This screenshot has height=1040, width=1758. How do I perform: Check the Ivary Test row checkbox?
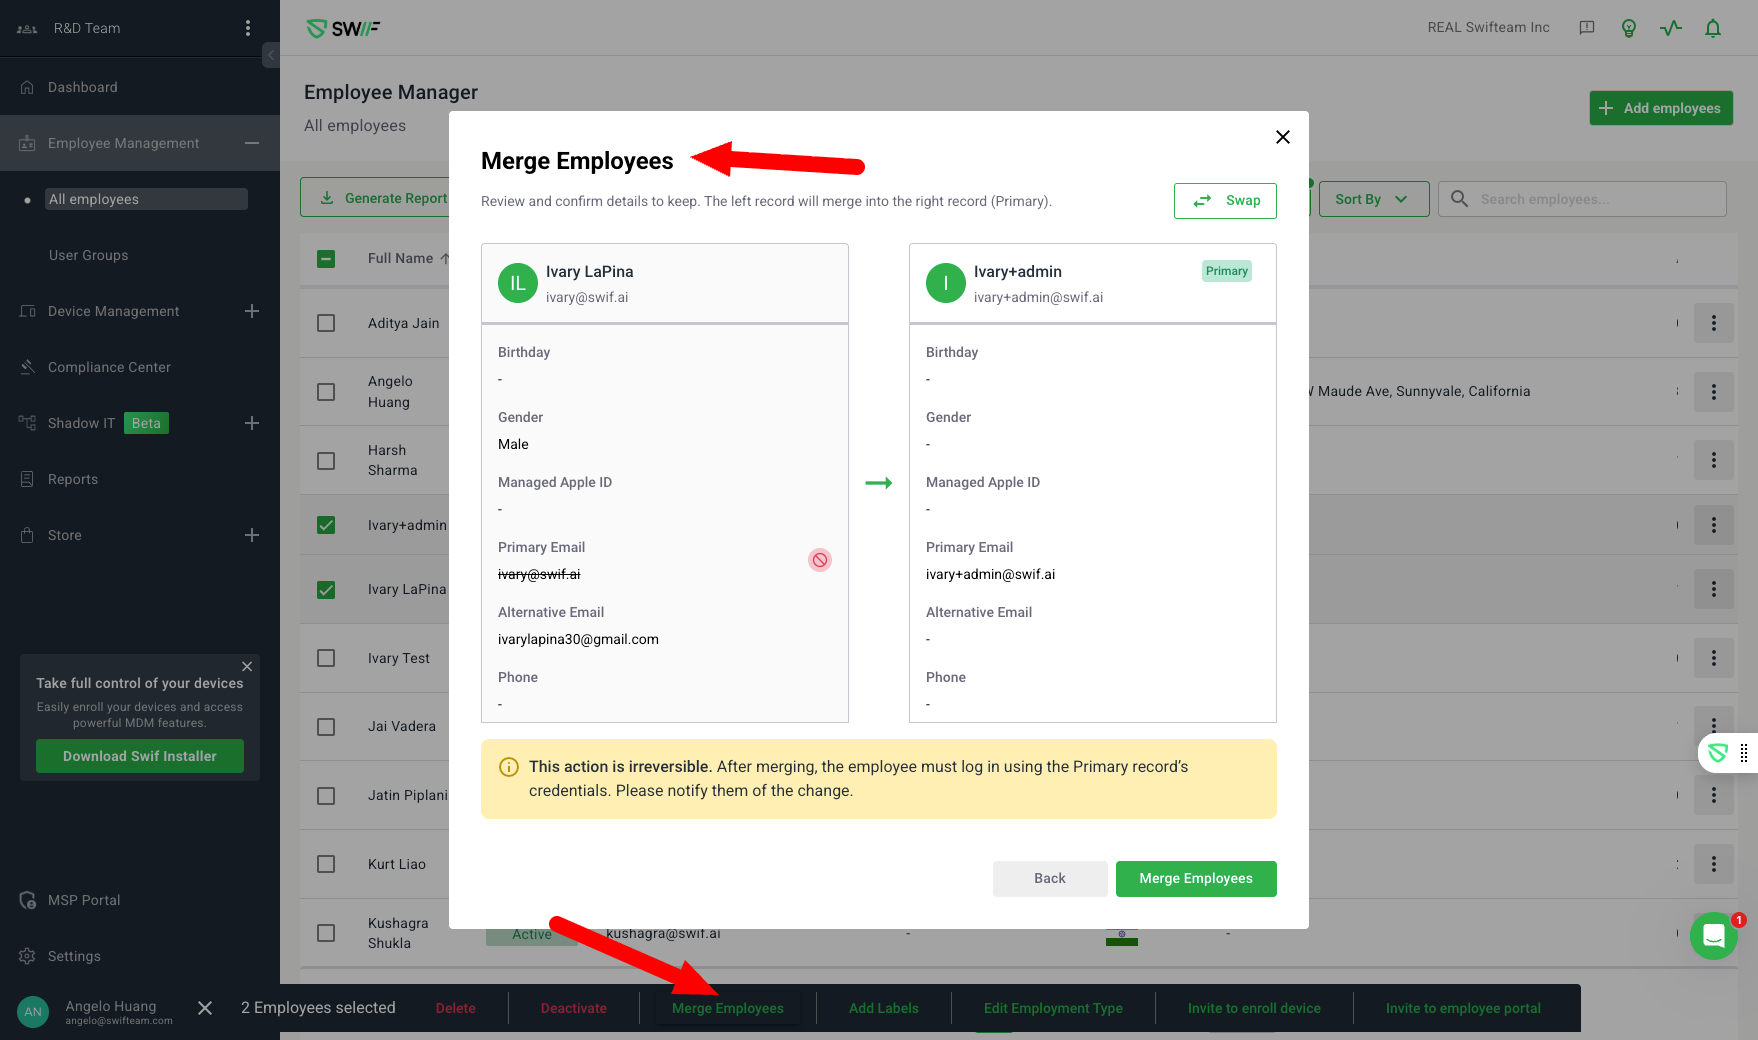pos(326,658)
